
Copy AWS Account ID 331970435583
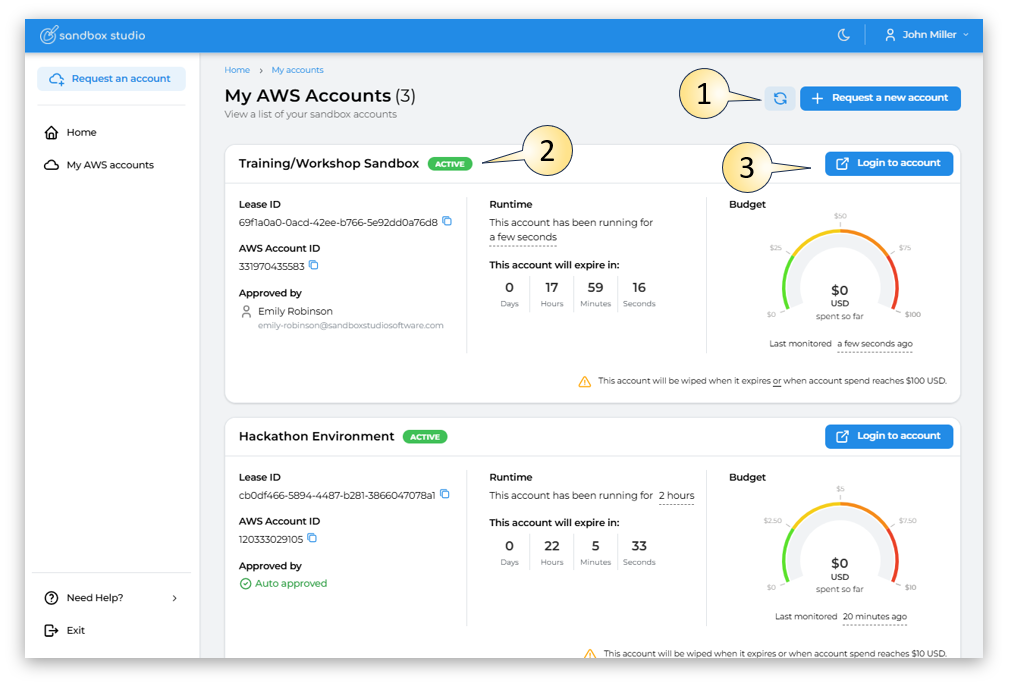click(x=314, y=266)
